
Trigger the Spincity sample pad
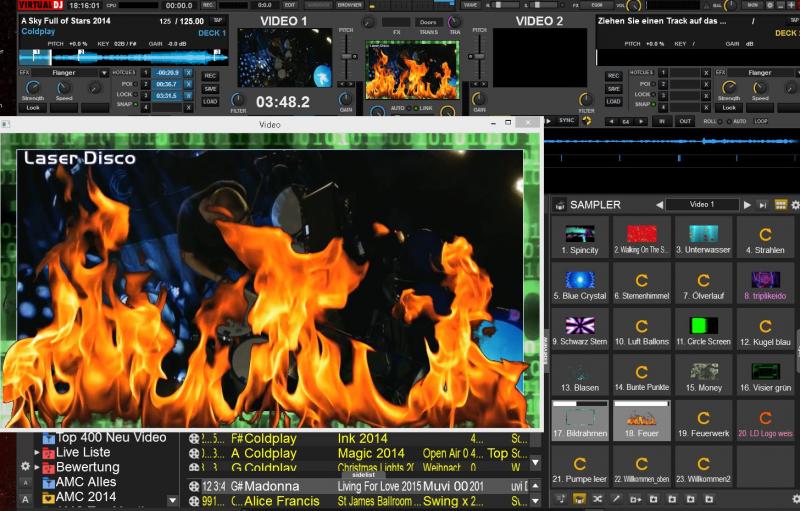point(580,238)
